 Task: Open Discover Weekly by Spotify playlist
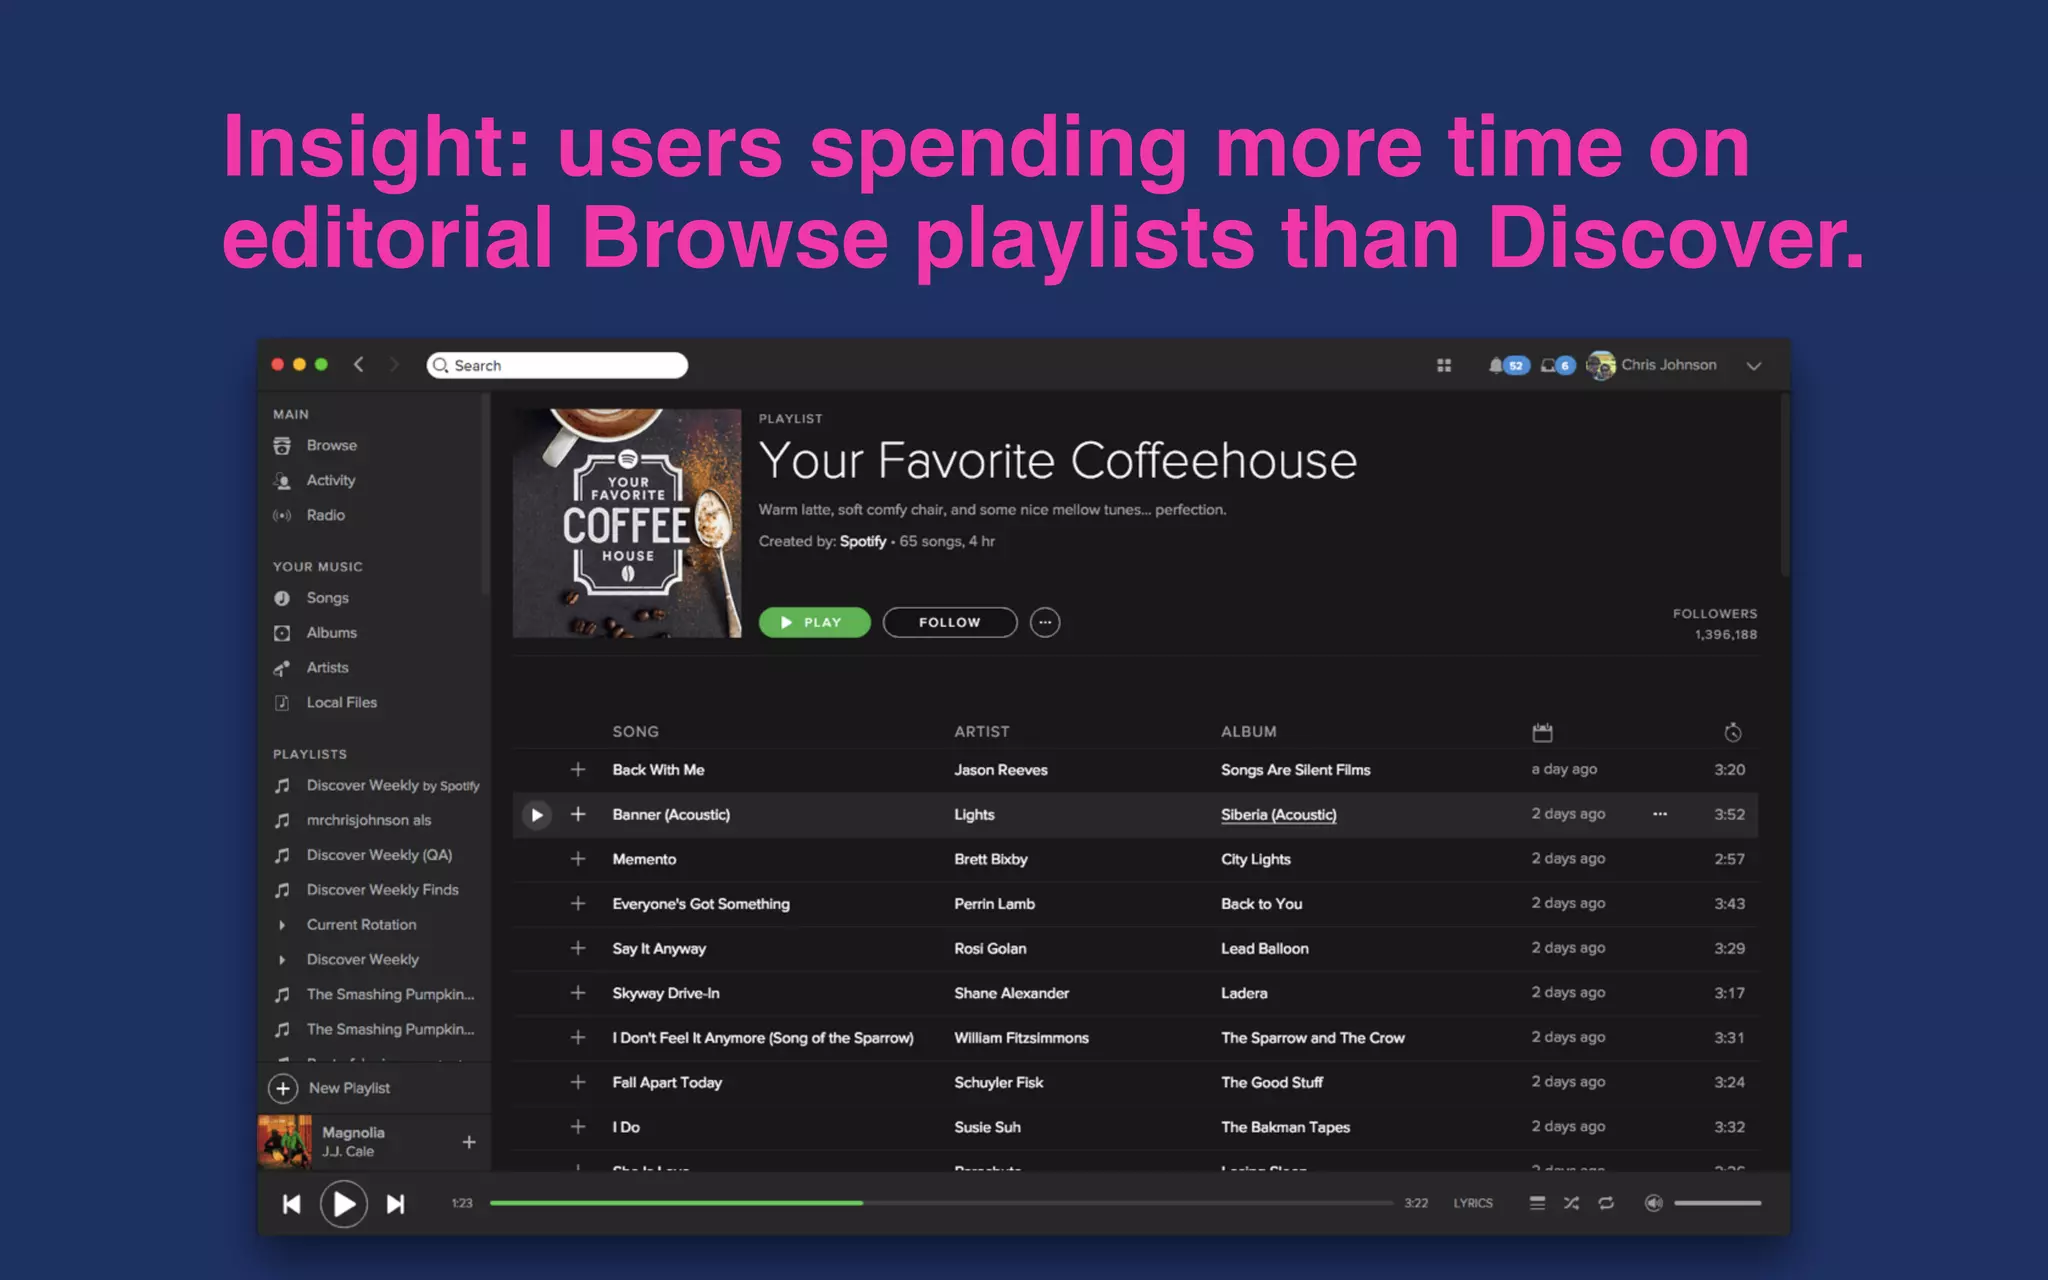click(393, 786)
